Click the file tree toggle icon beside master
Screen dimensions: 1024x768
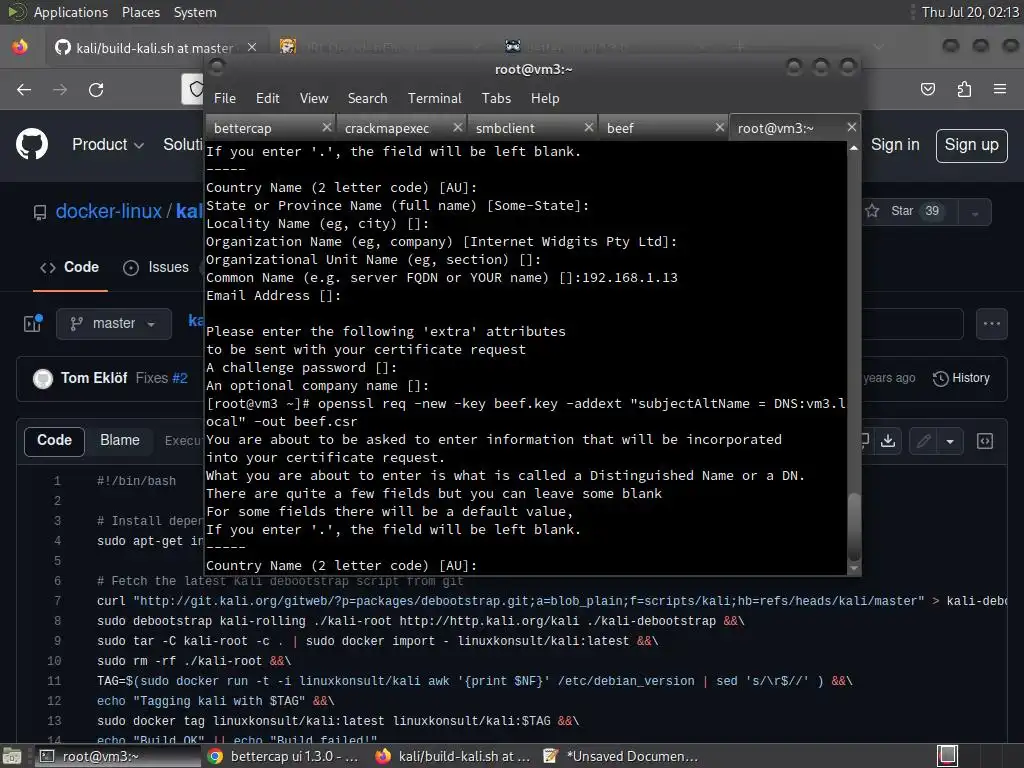point(33,323)
